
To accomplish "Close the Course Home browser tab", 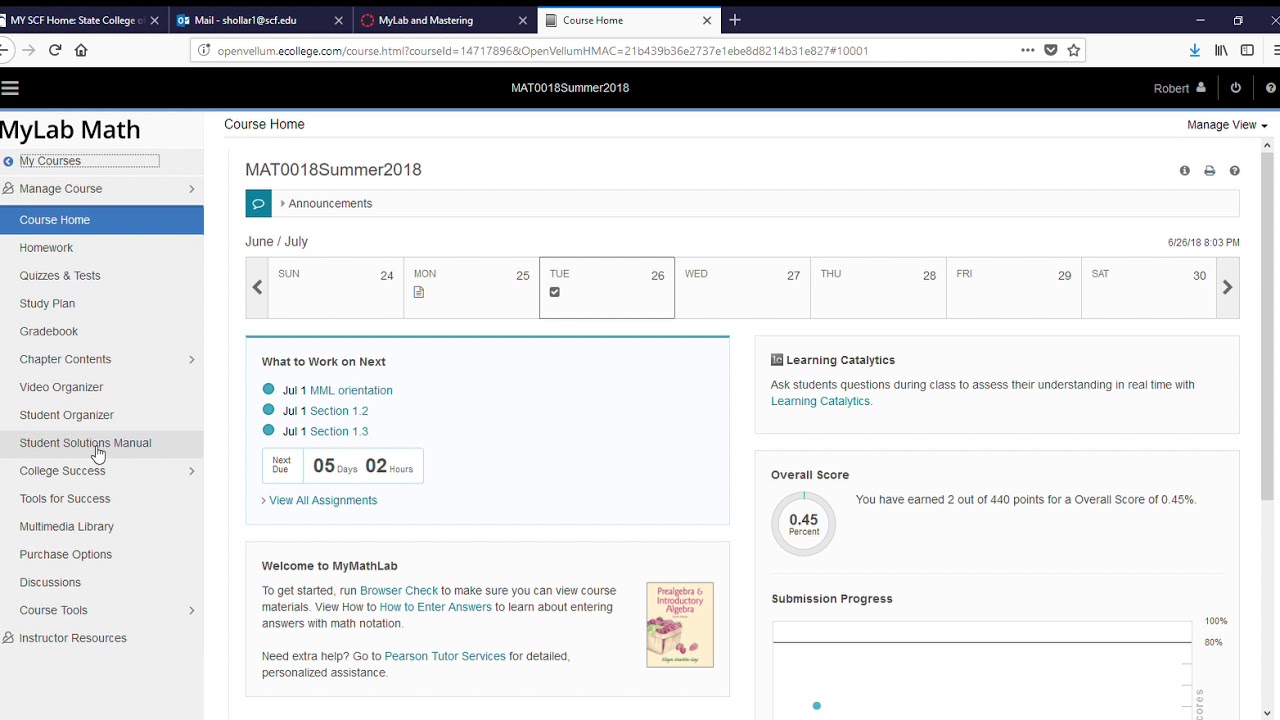I will (707, 20).
